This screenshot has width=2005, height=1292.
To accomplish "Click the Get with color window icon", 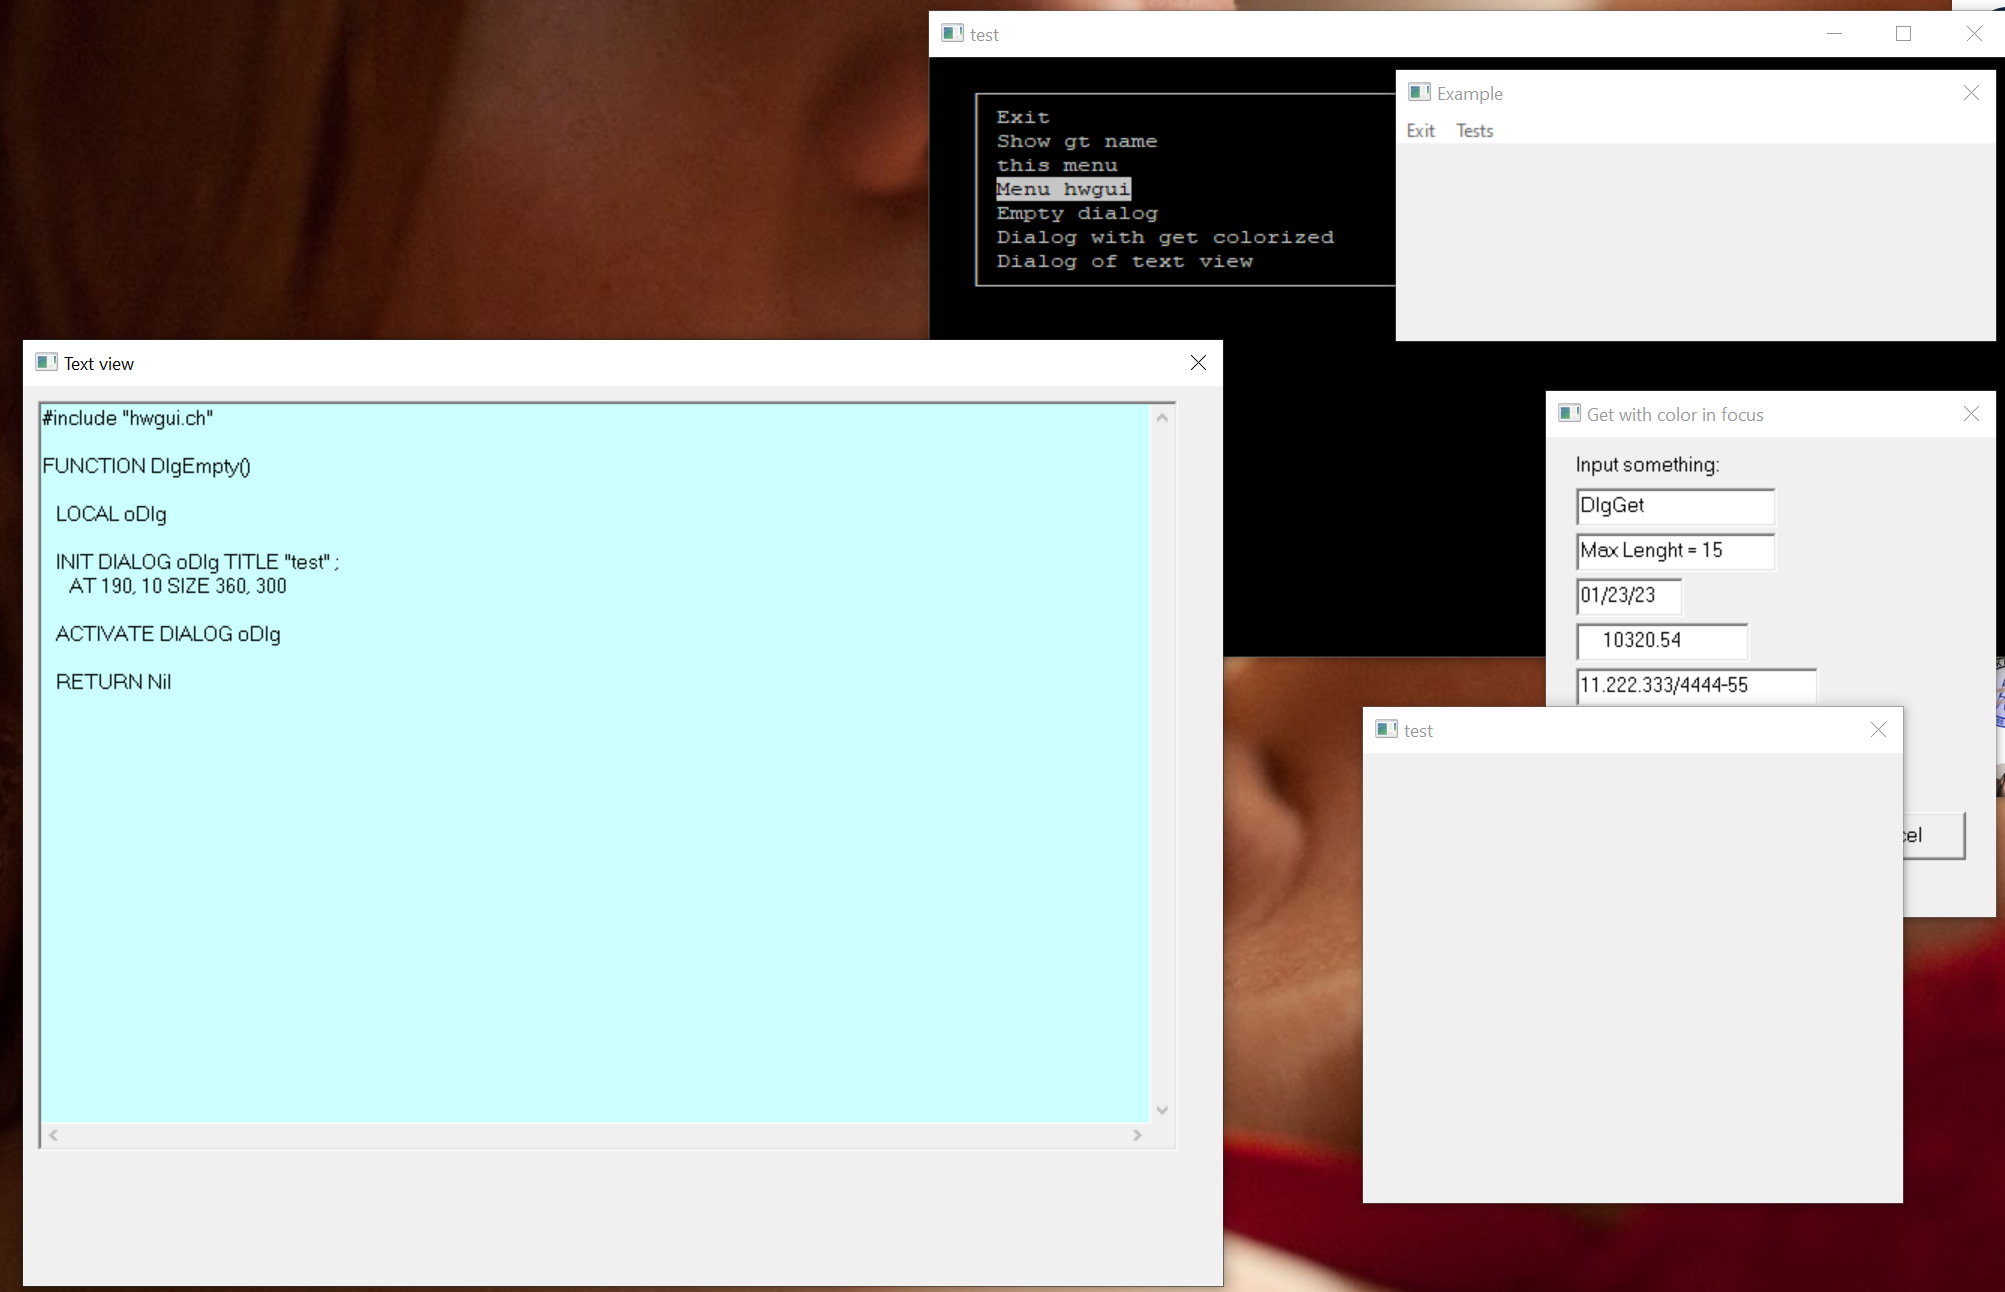I will click(1569, 414).
